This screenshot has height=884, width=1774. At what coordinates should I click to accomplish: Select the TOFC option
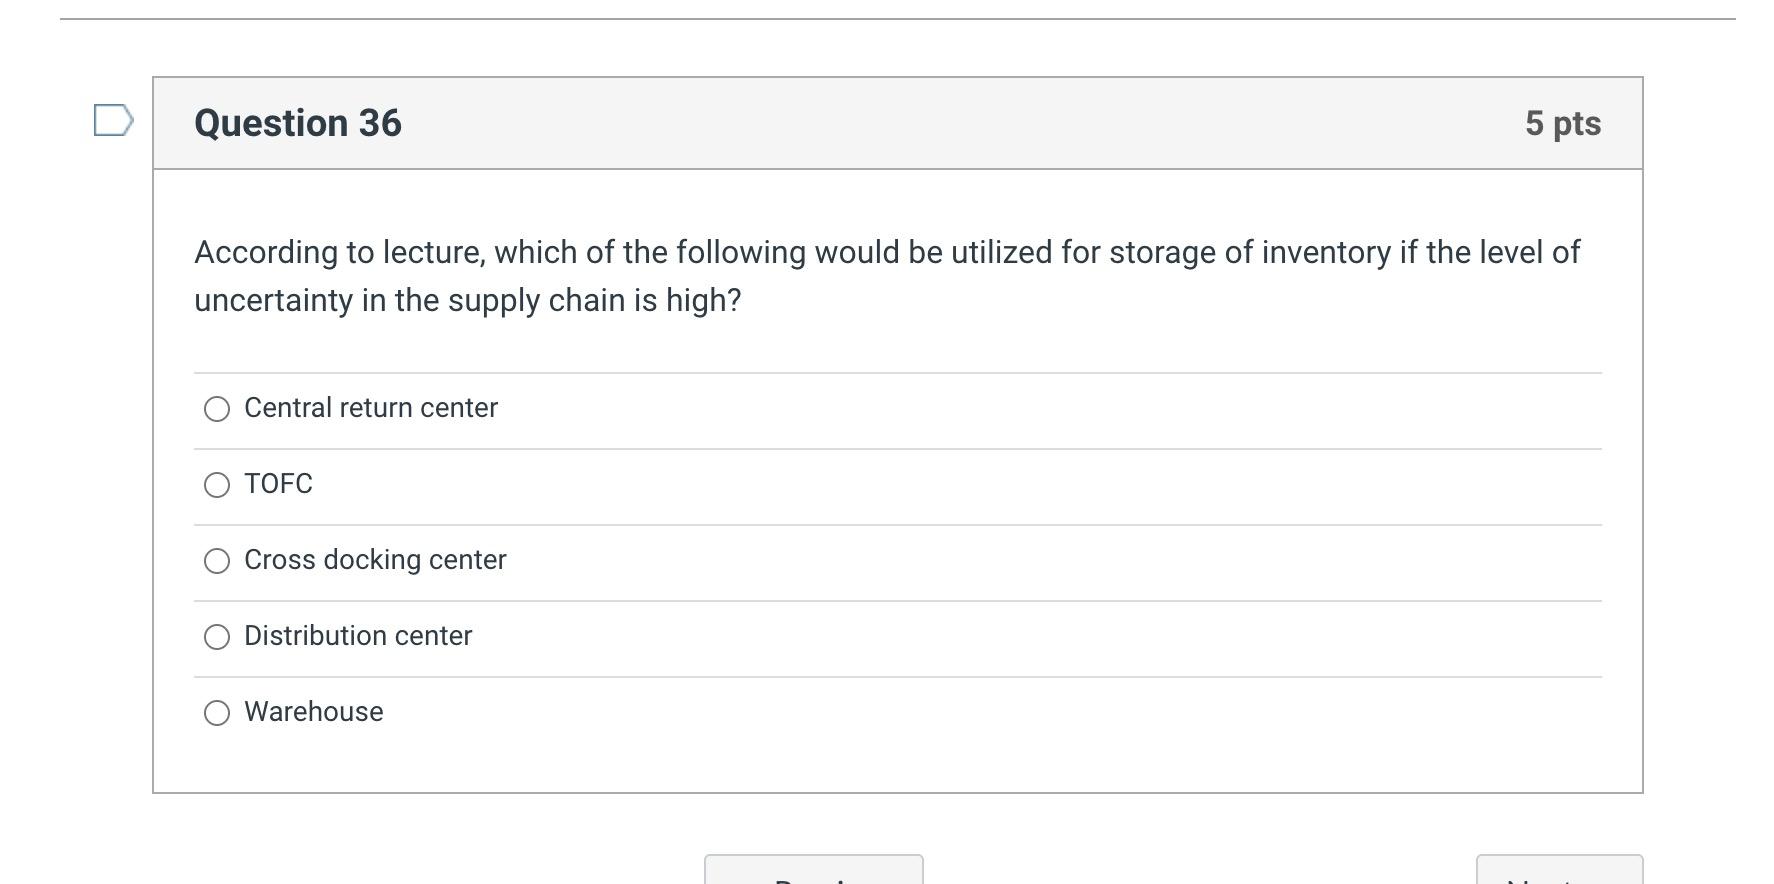(x=216, y=485)
